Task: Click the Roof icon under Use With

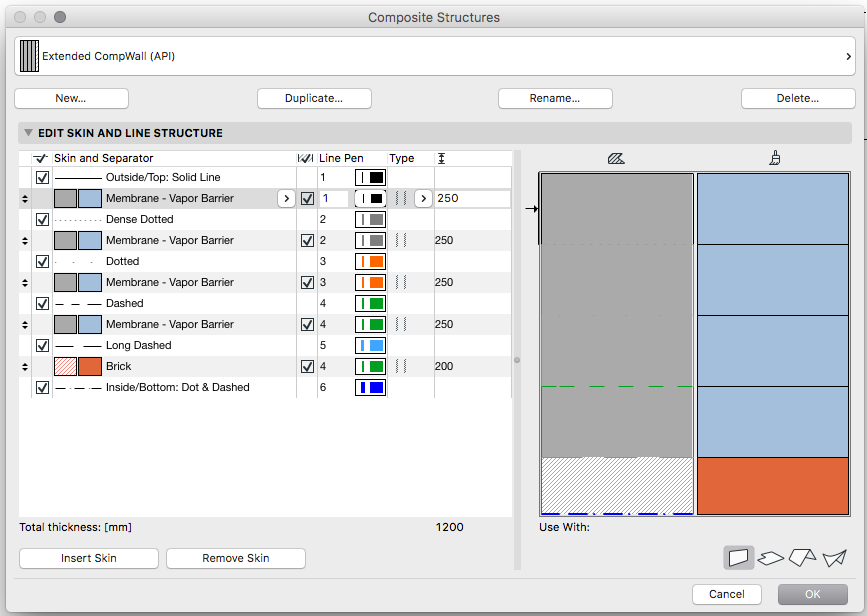Action: coord(802,558)
